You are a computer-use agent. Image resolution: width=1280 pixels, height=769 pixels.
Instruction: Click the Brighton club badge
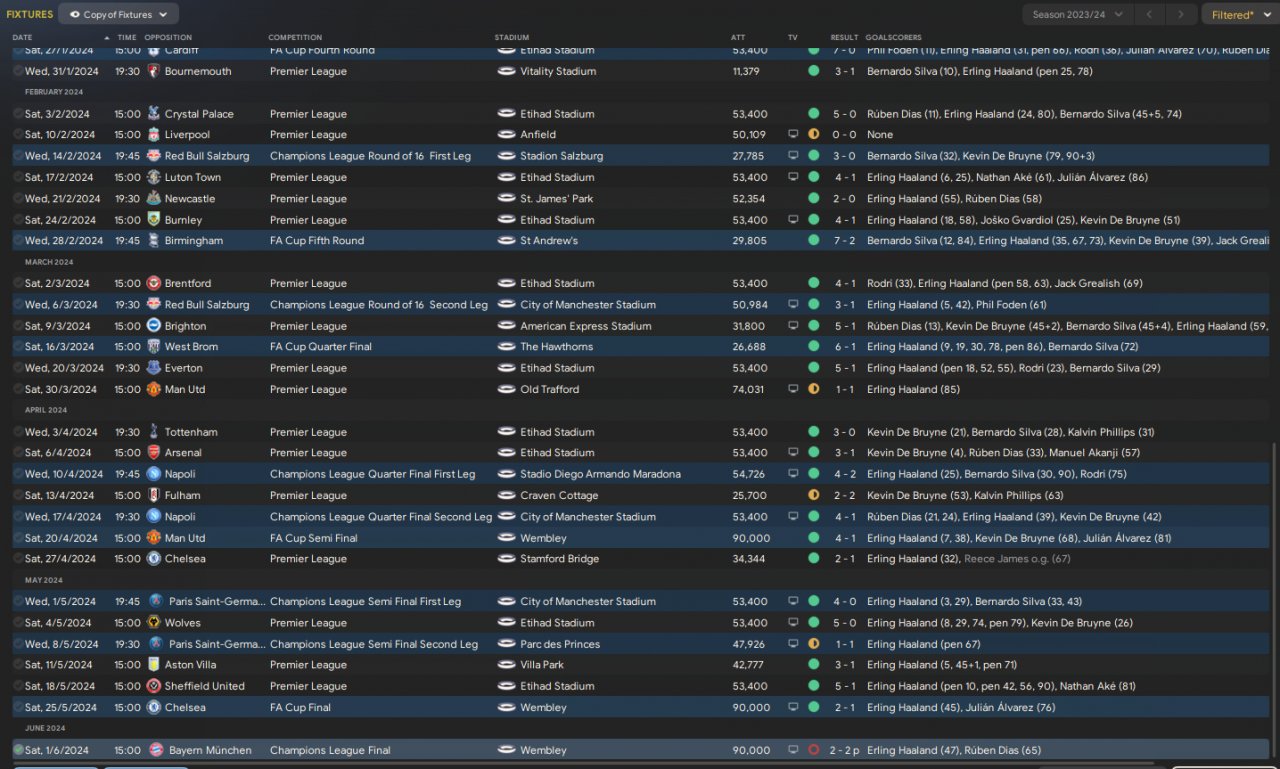click(x=154, y=326)
